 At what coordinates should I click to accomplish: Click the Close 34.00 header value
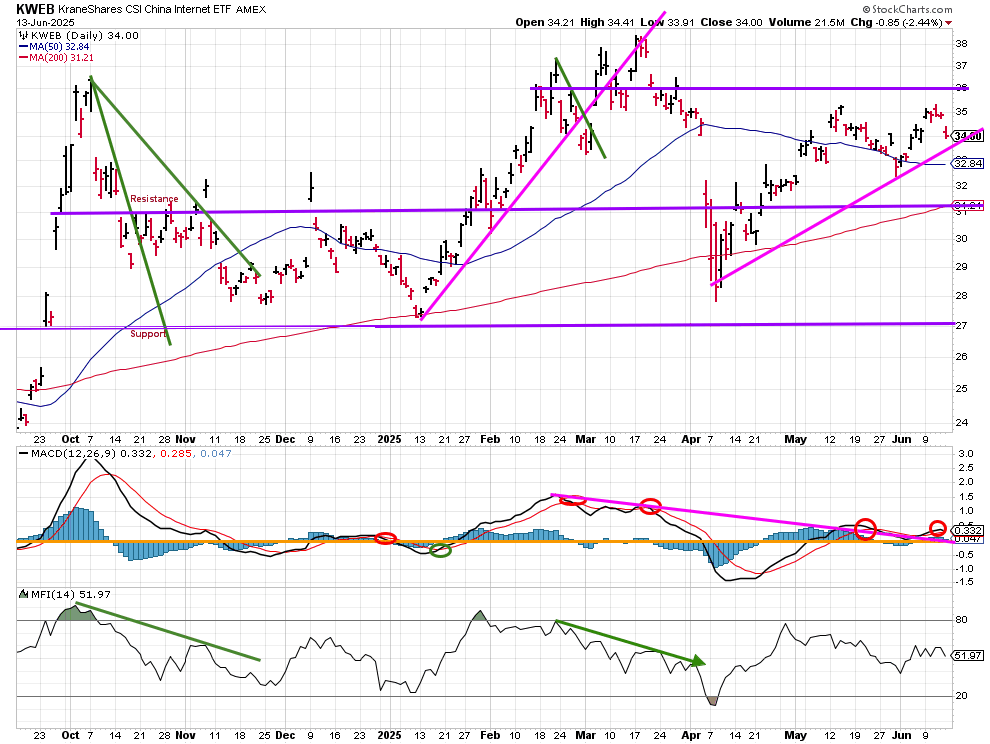[x=731, y=22]
